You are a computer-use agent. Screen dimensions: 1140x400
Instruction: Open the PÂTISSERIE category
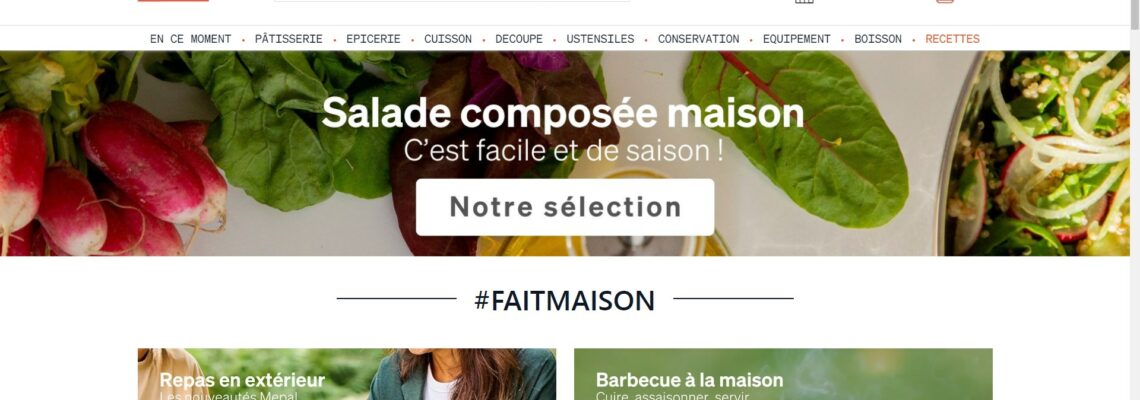tap(289, 39)
